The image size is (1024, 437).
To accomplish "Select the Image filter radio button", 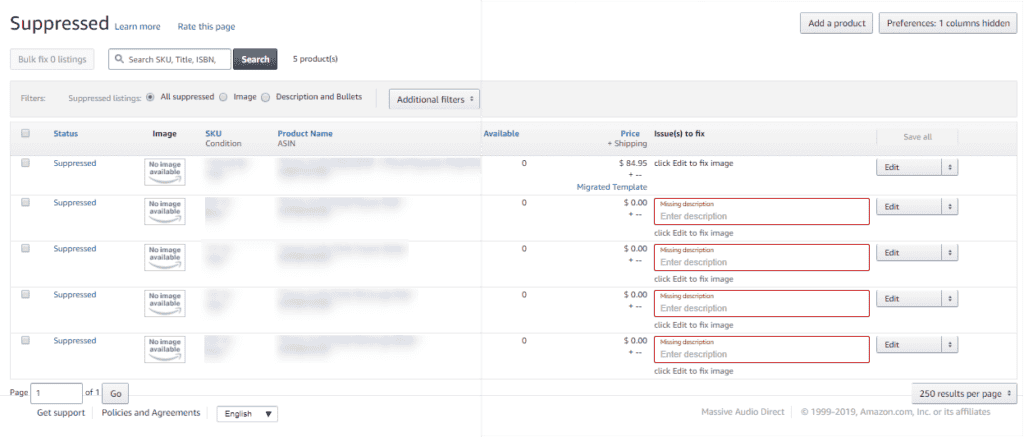I will coord(223,98).
